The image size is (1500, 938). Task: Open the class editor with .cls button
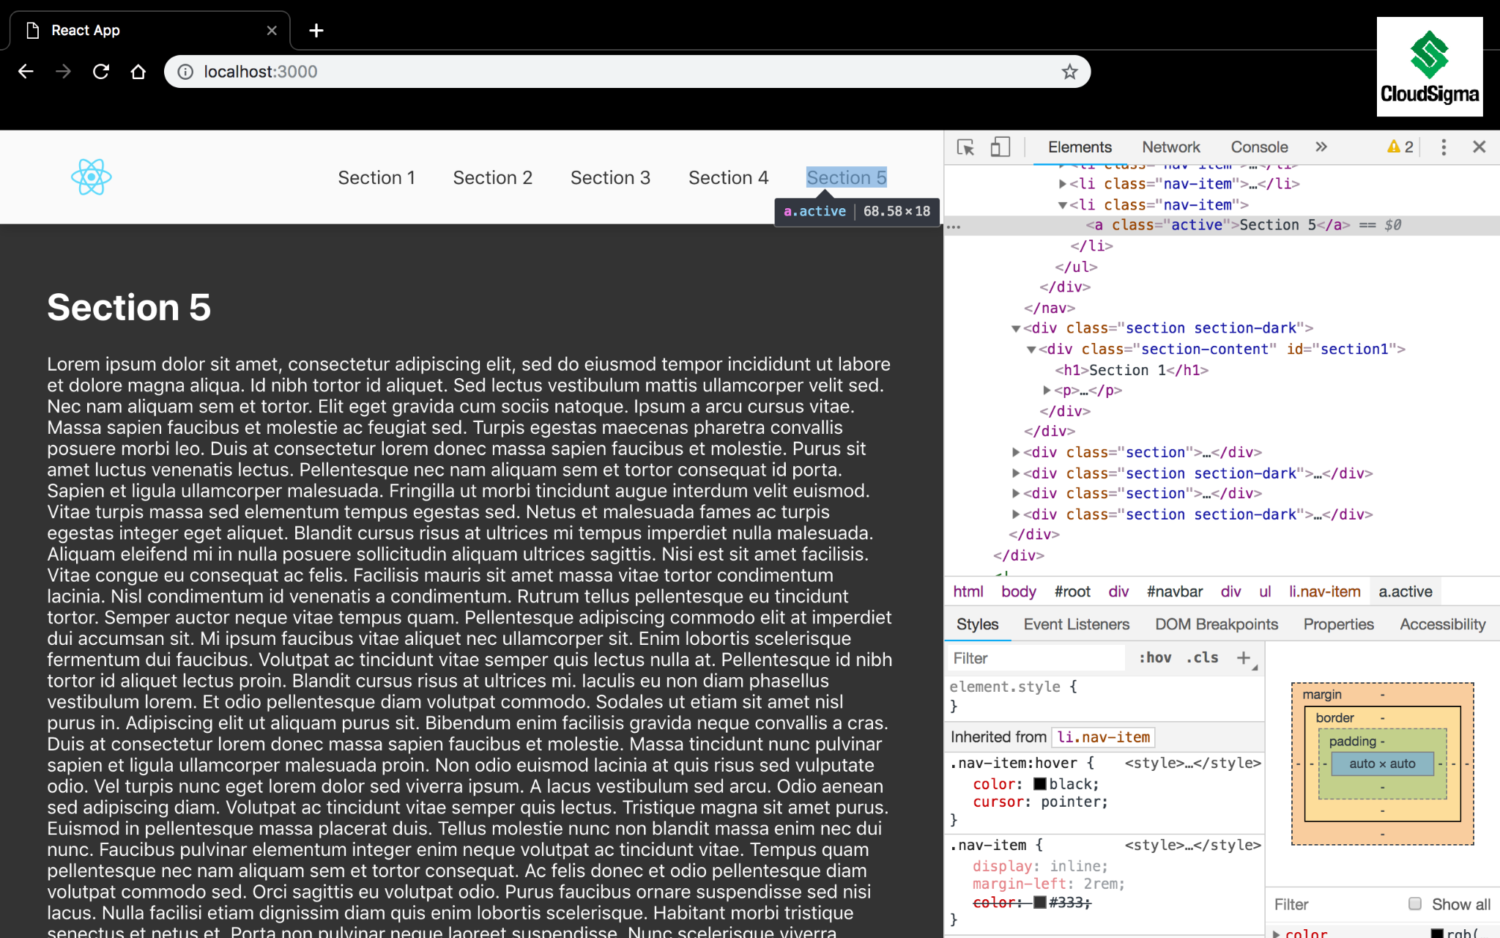(x=1203, y=658)
